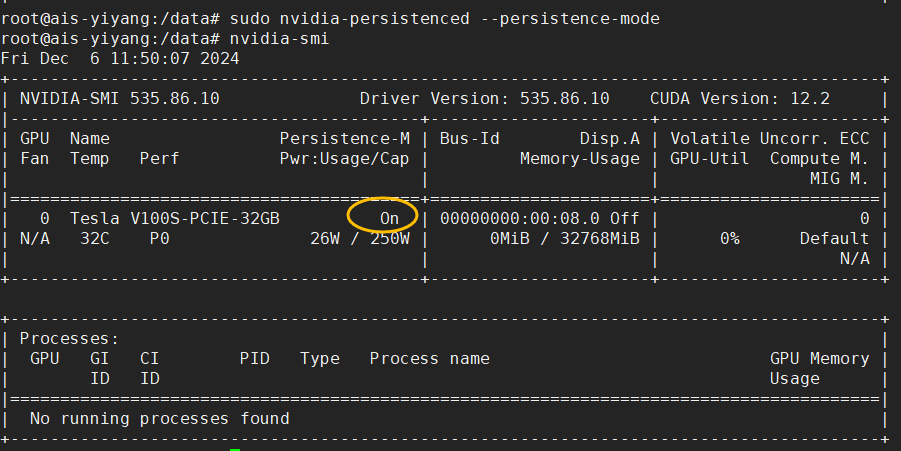
Task: Click the 0MiB / 32768MiB memory usage
Action: point(564,239)
